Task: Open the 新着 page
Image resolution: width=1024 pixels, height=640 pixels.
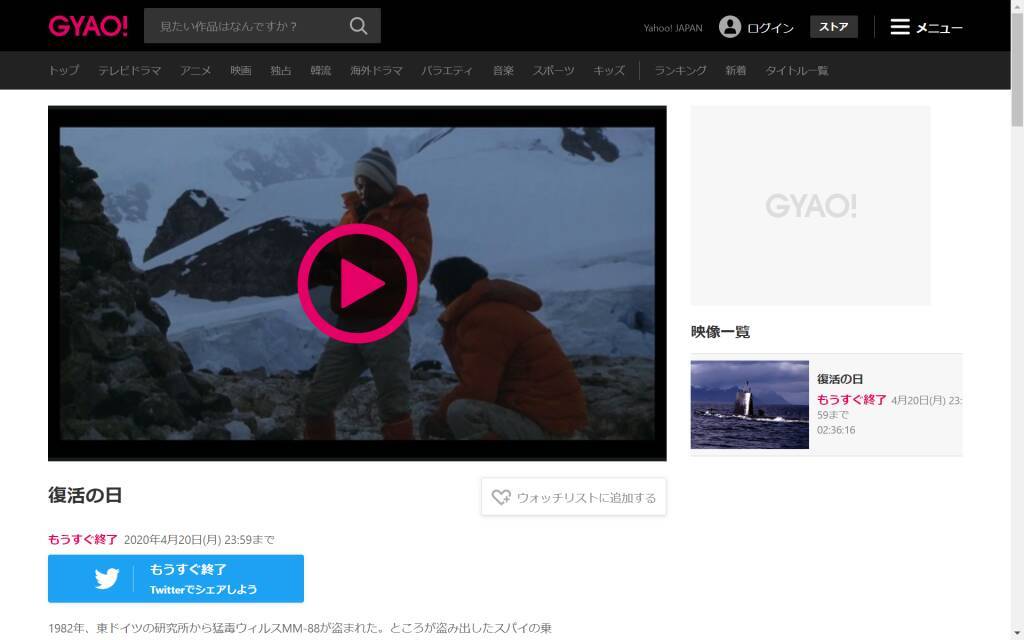Action: click(x=735, y=71)
